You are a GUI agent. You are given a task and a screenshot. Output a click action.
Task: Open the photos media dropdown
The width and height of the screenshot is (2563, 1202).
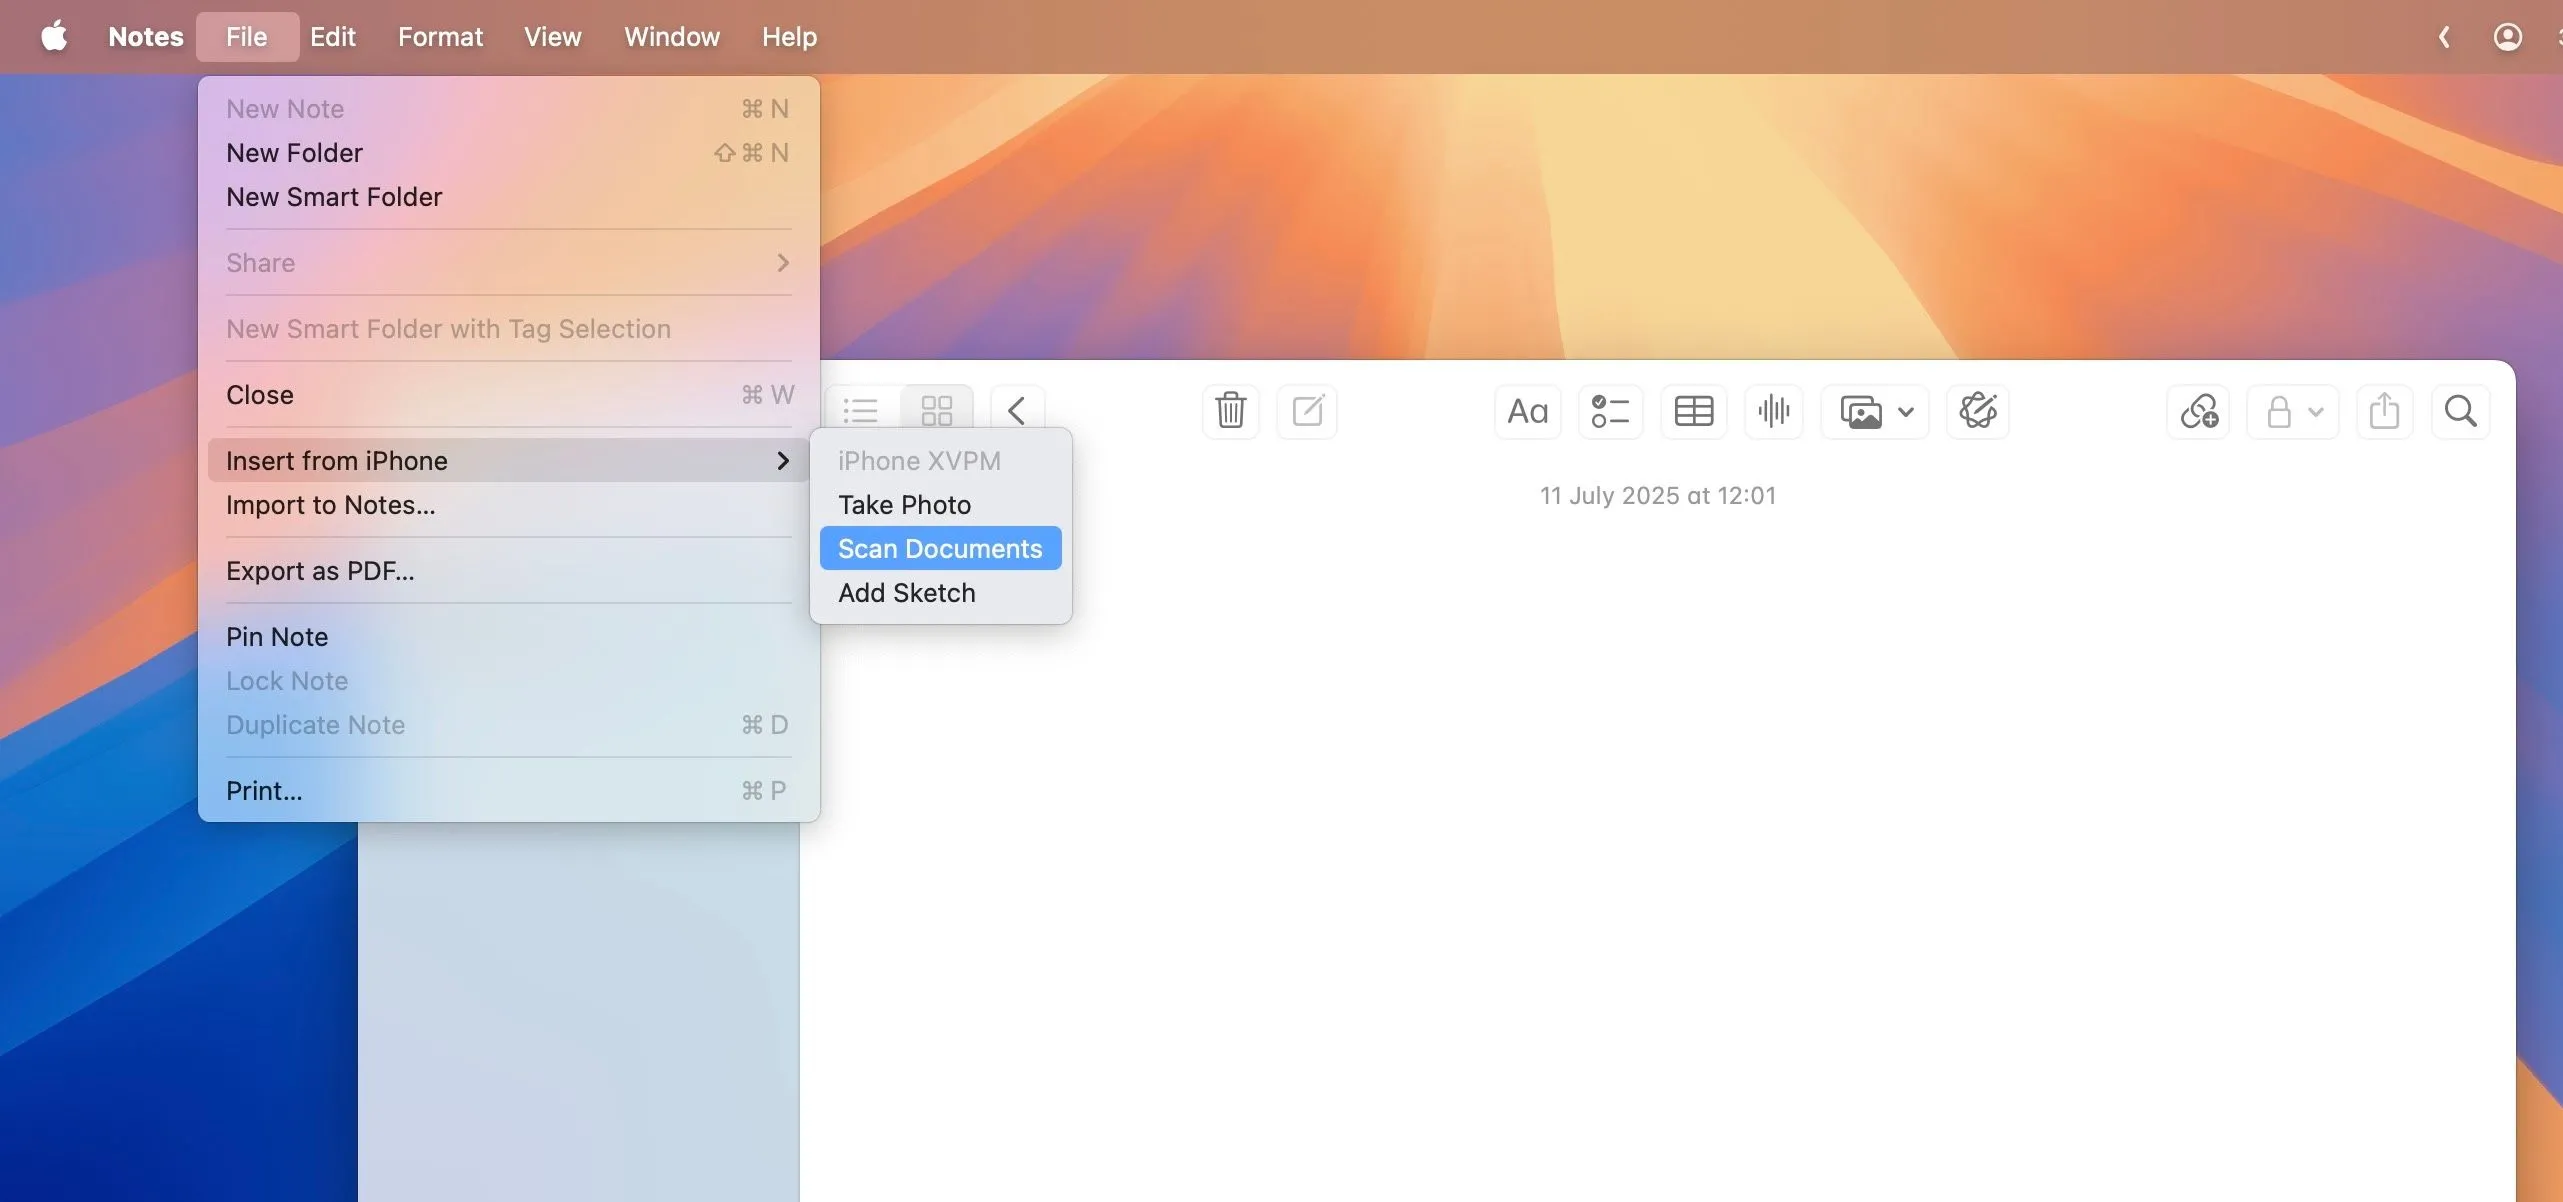pos(1875,411)
